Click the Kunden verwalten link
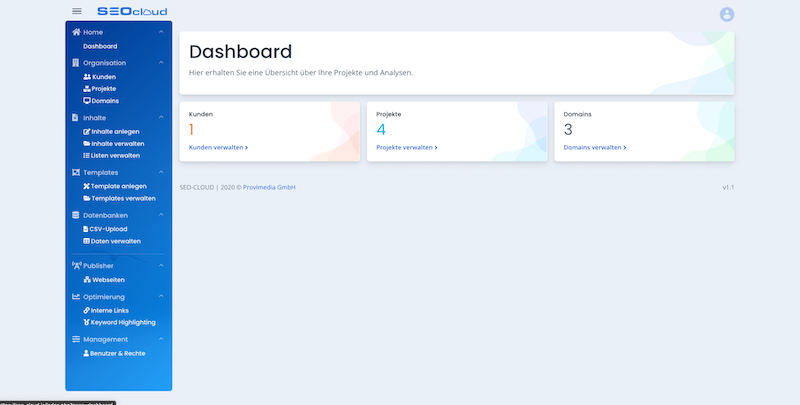The height and width of the screenshot is (405, 800). pos(218,147)
